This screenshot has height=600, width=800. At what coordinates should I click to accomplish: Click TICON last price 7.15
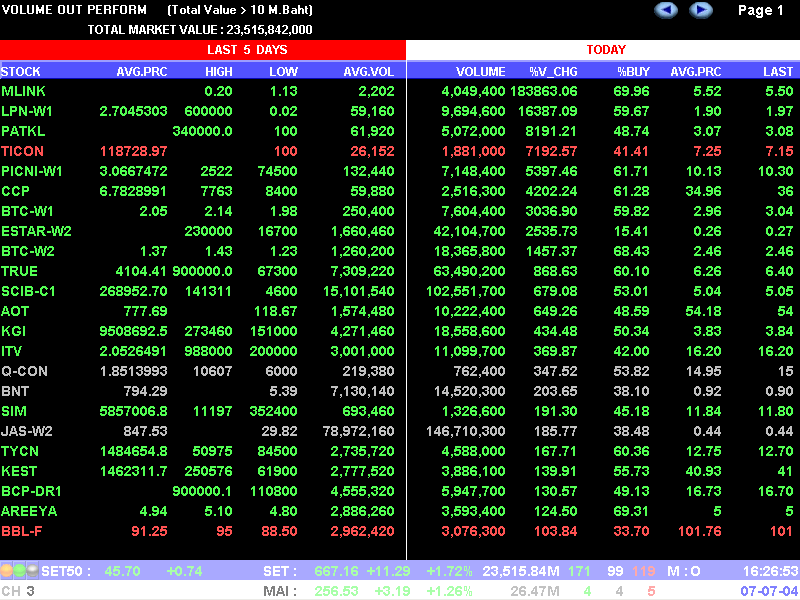tap(779, 151)
